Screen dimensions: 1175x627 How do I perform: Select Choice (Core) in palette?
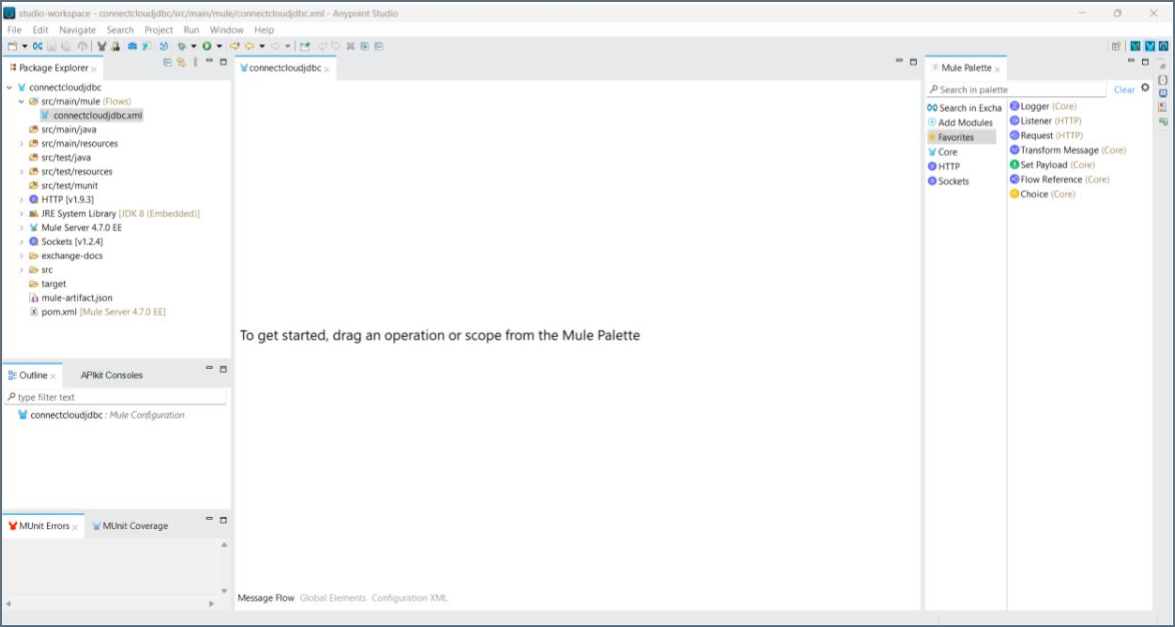pos(1042,194)
